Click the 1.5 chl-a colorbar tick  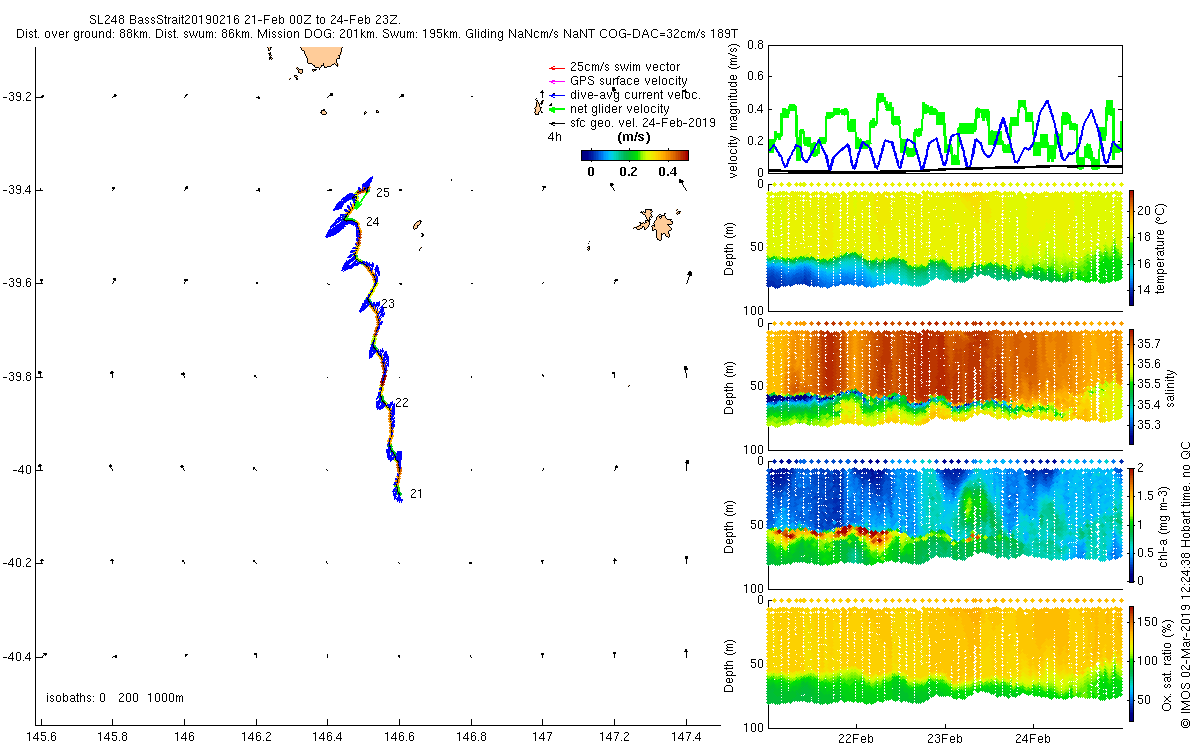[x=1148, y=496]
